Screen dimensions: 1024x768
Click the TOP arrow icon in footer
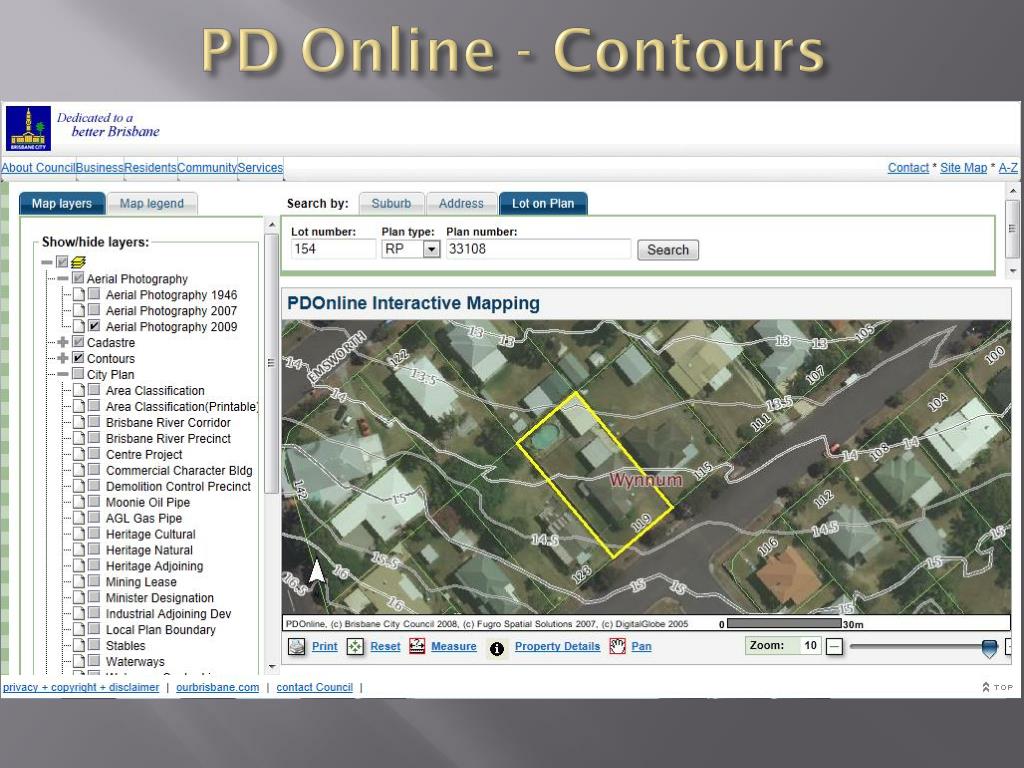point(985,687)
